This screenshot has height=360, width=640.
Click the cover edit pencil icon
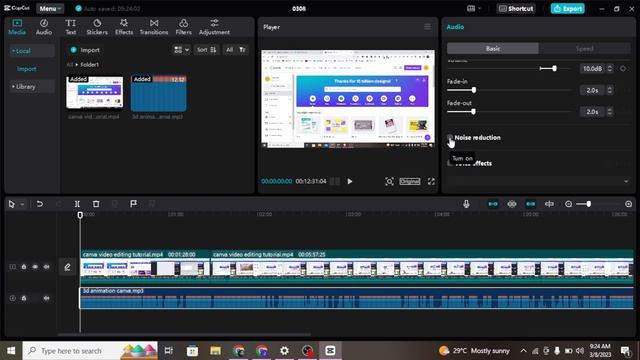click(67, 267)
